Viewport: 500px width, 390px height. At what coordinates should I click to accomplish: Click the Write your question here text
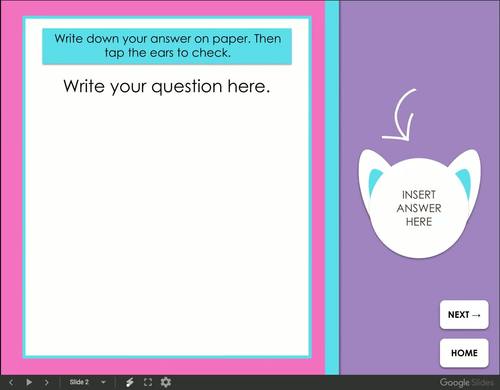(x=167, y=86)
